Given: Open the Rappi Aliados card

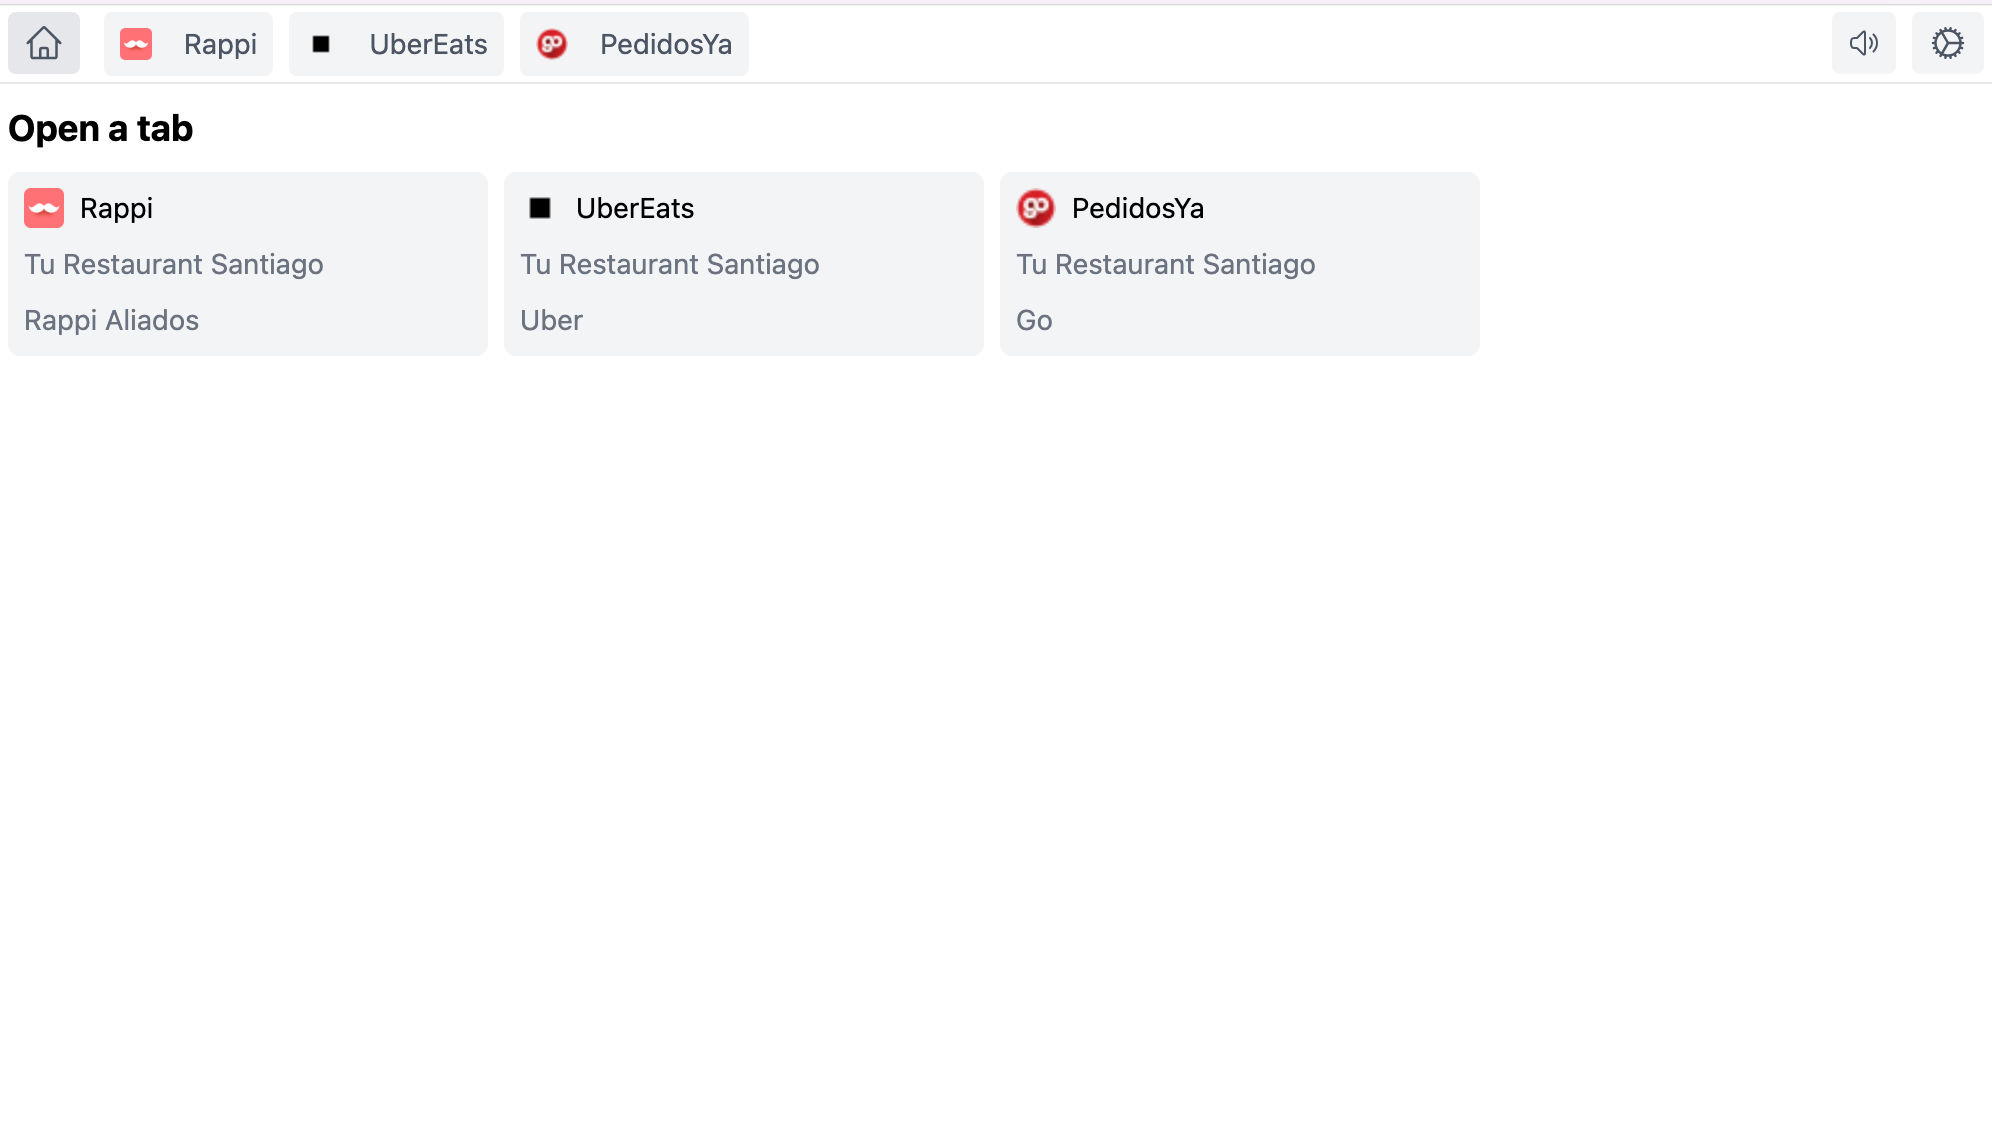Looking at the screenshot, I should tap(248, 264).
